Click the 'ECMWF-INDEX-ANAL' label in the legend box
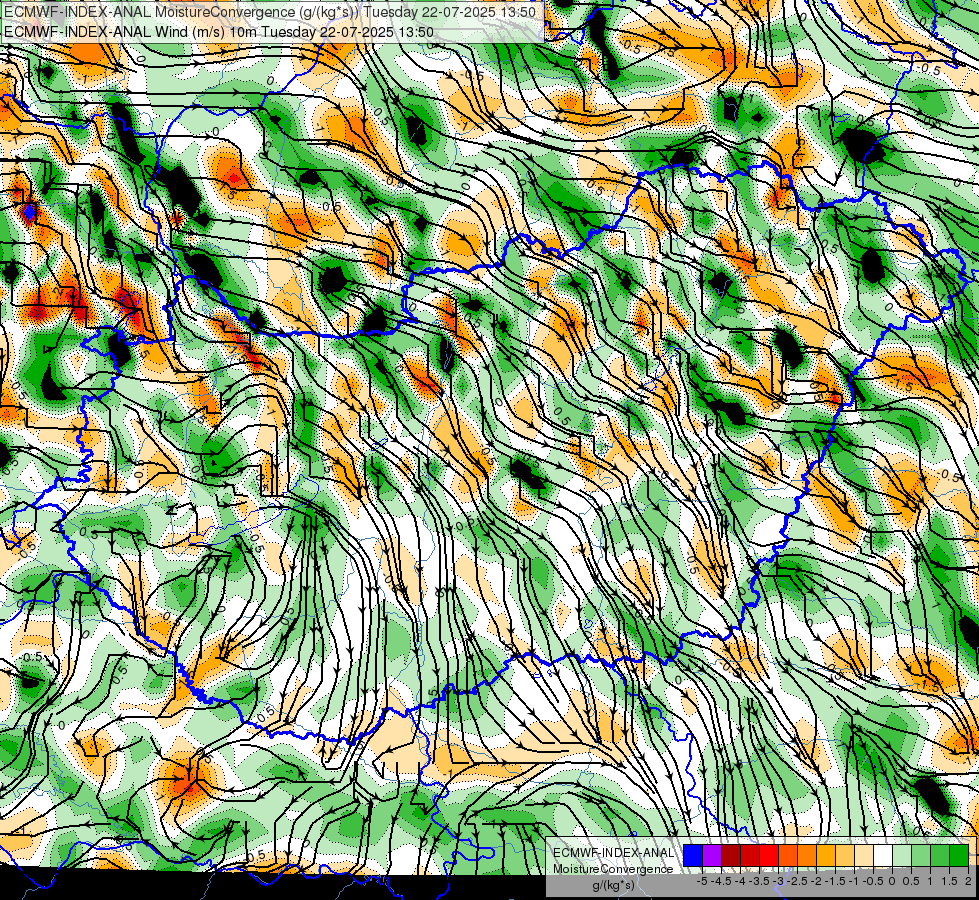Viewport: 979px width, 900px height. (613, 853)
